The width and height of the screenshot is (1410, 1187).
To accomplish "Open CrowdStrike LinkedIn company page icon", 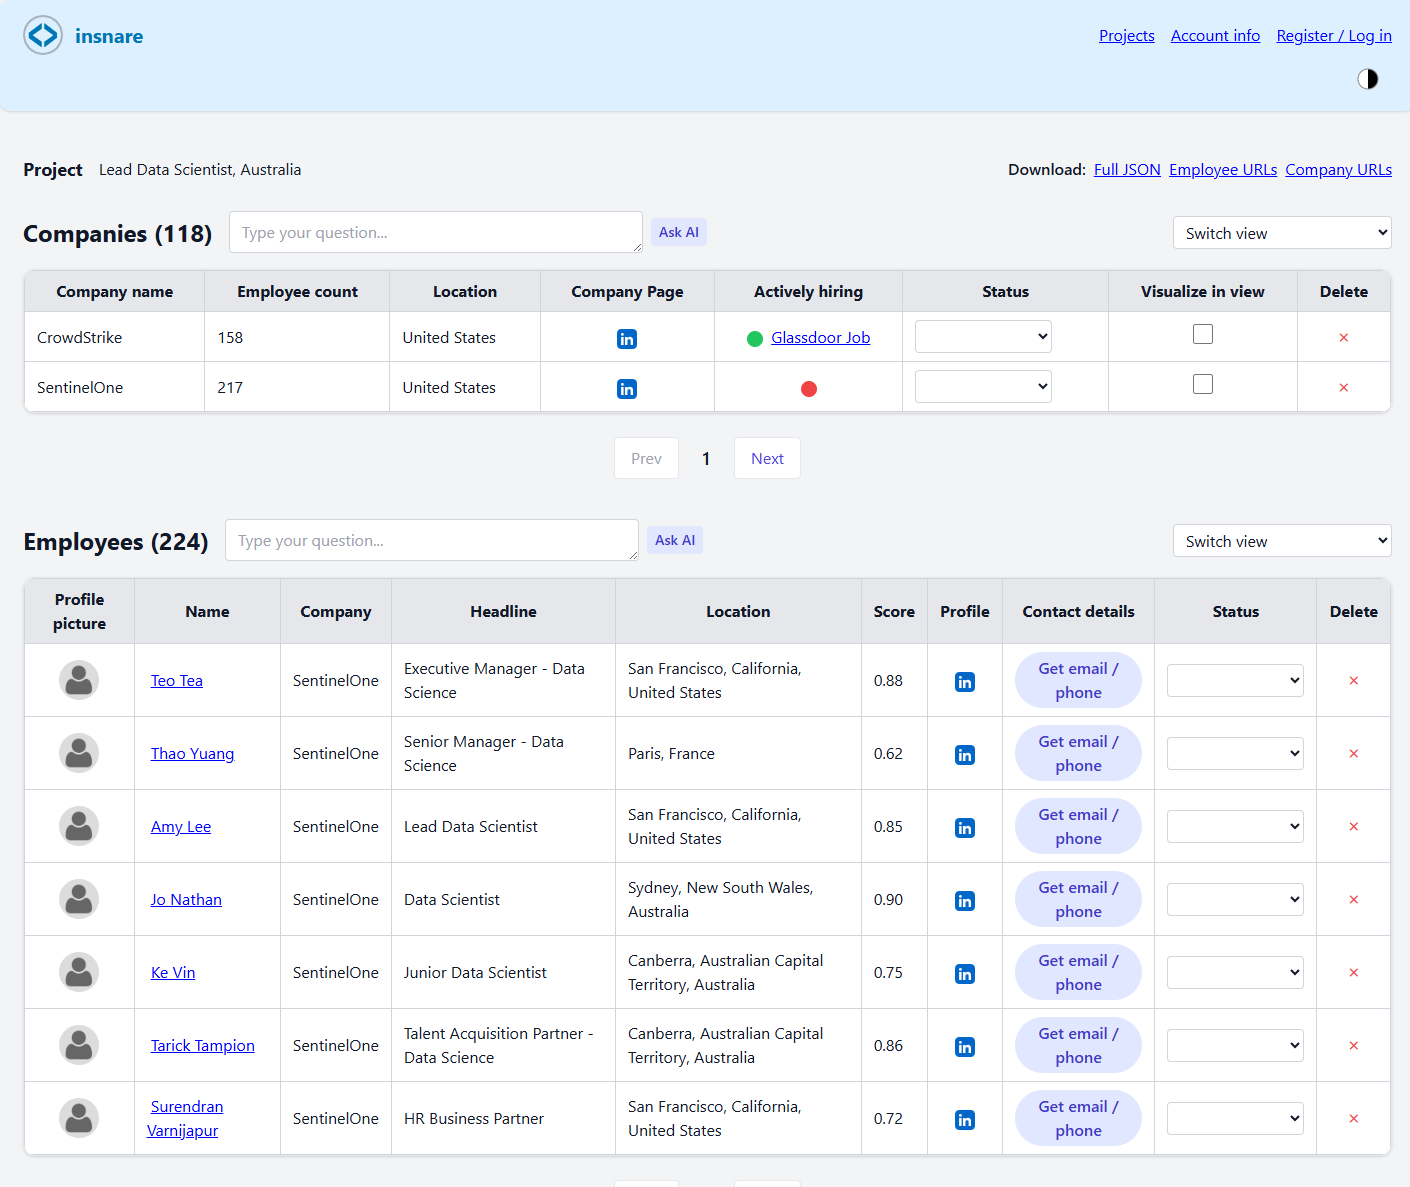I will tap(627, 339).
